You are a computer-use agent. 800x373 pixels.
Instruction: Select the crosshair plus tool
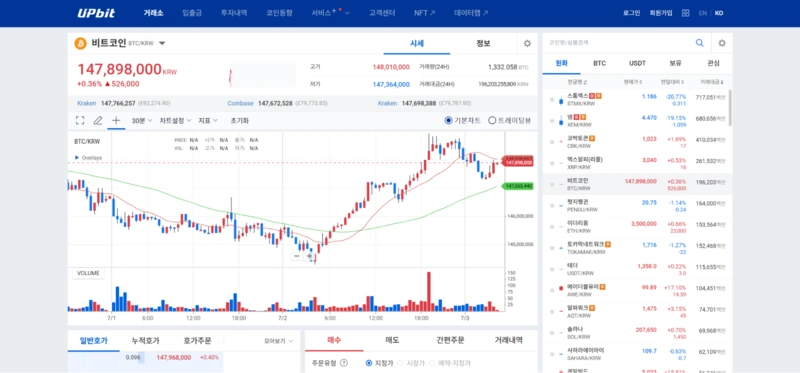(x=116, y=120)
